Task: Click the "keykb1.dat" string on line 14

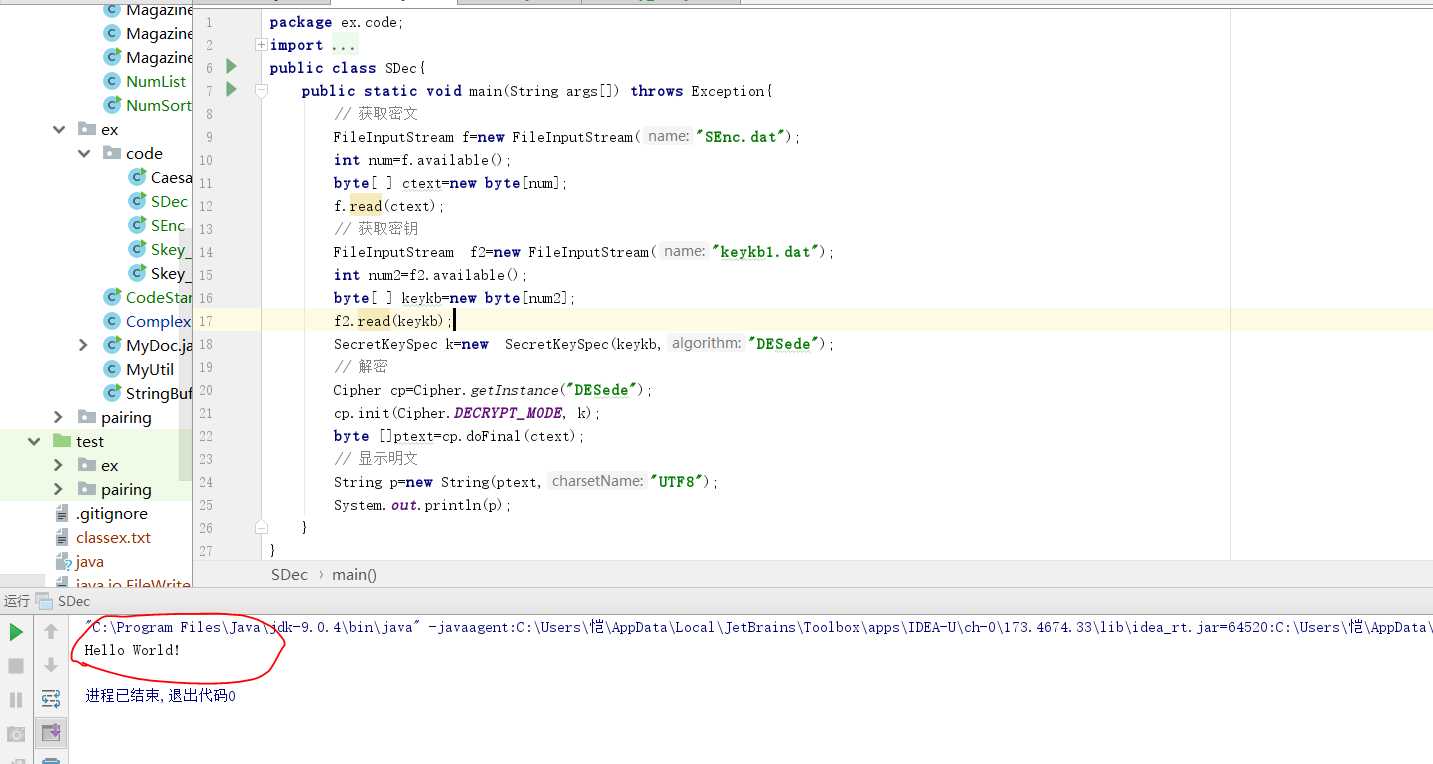Action: [x=767, y=252]
